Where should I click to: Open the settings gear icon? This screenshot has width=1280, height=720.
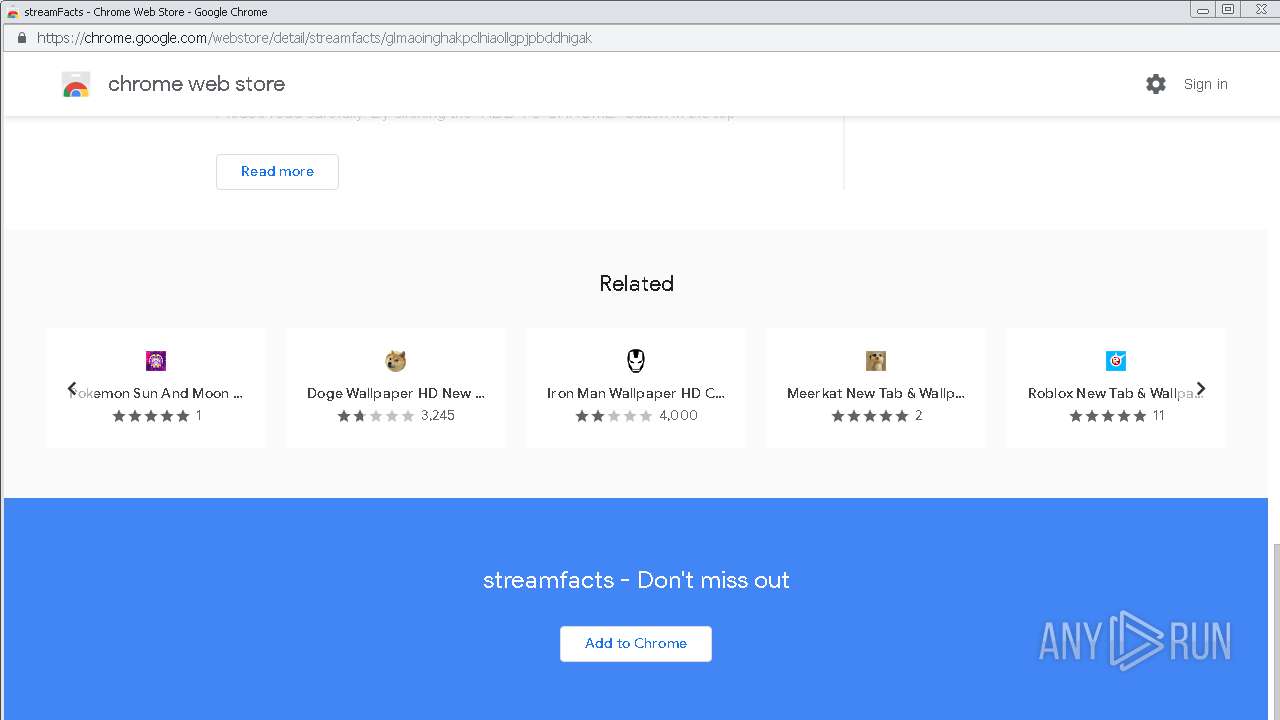(x=1156, y=84)
